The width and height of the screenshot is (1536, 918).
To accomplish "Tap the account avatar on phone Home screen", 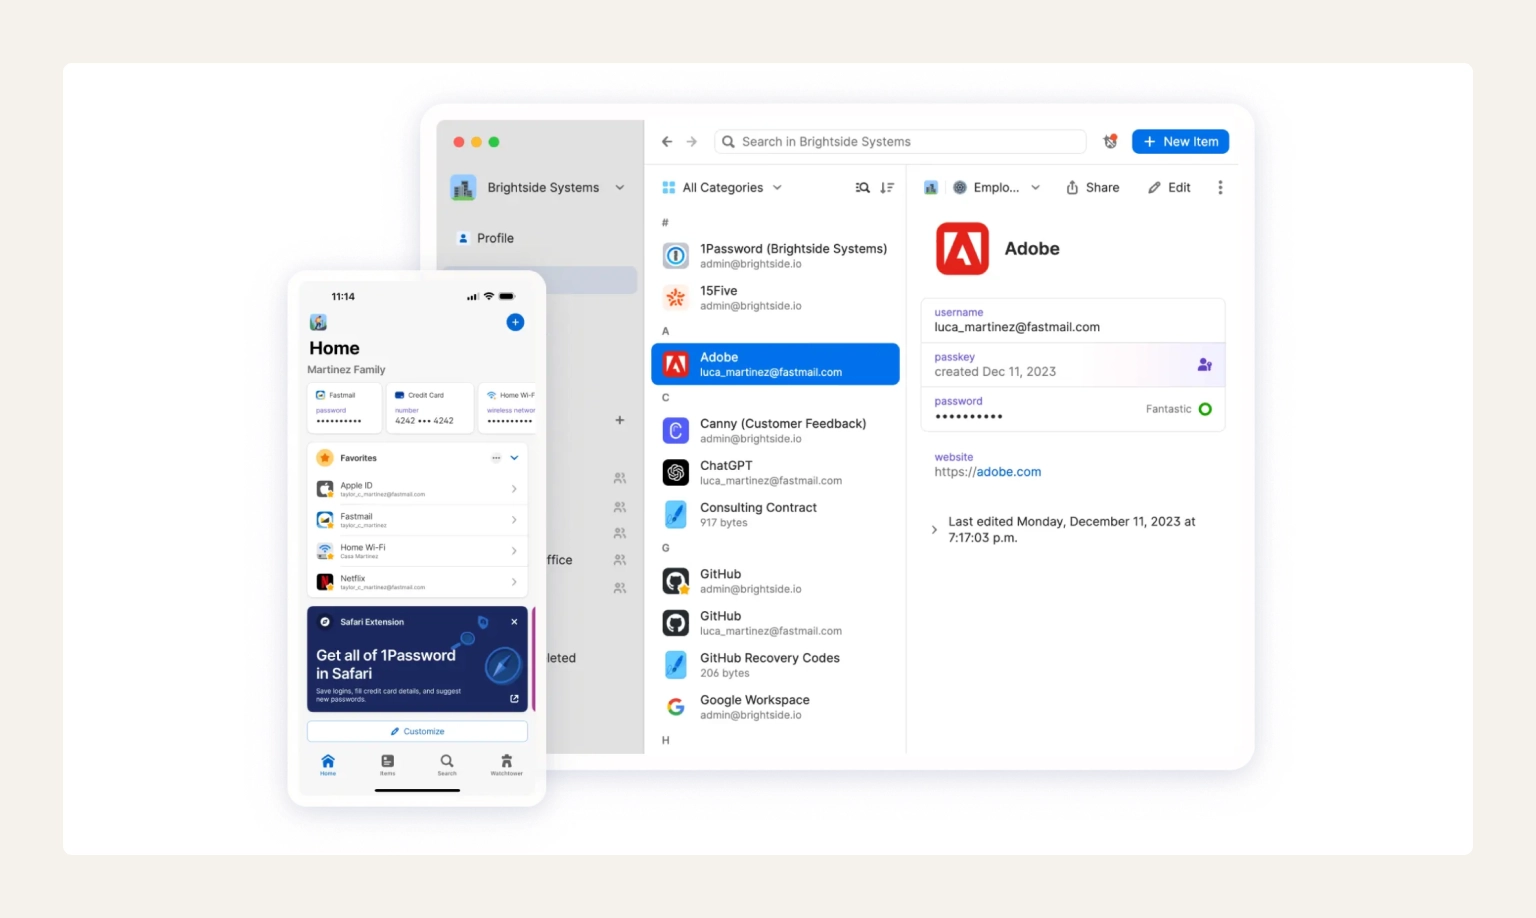I will pos(318,322).
